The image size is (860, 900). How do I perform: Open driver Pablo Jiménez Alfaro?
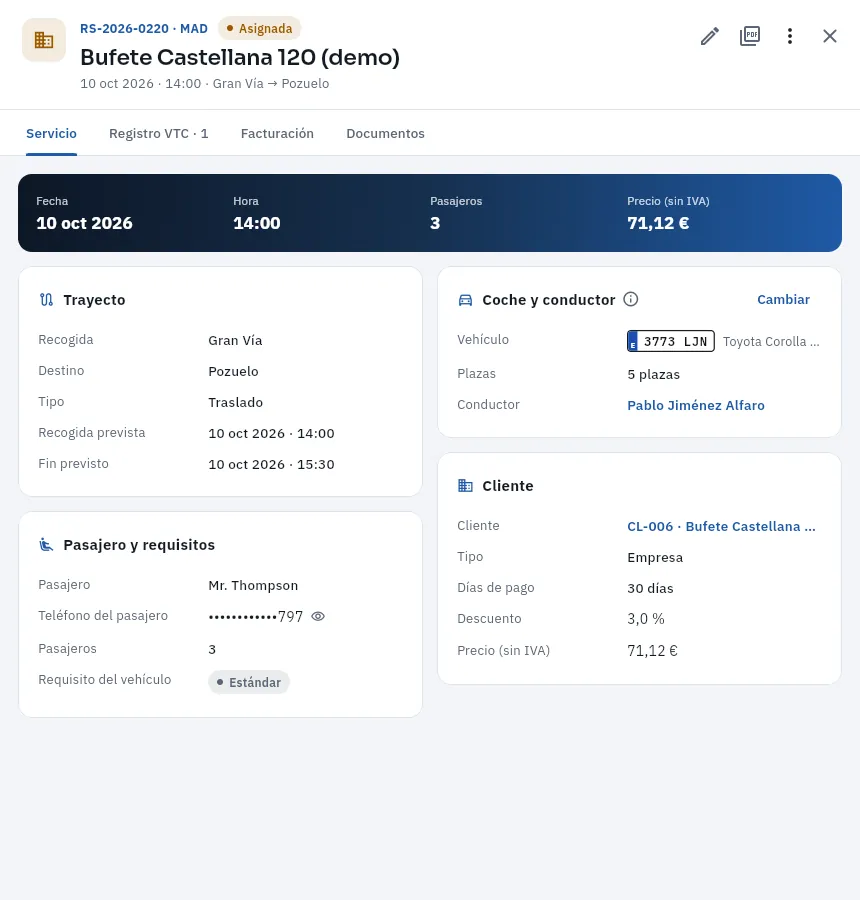coord(696,405)
